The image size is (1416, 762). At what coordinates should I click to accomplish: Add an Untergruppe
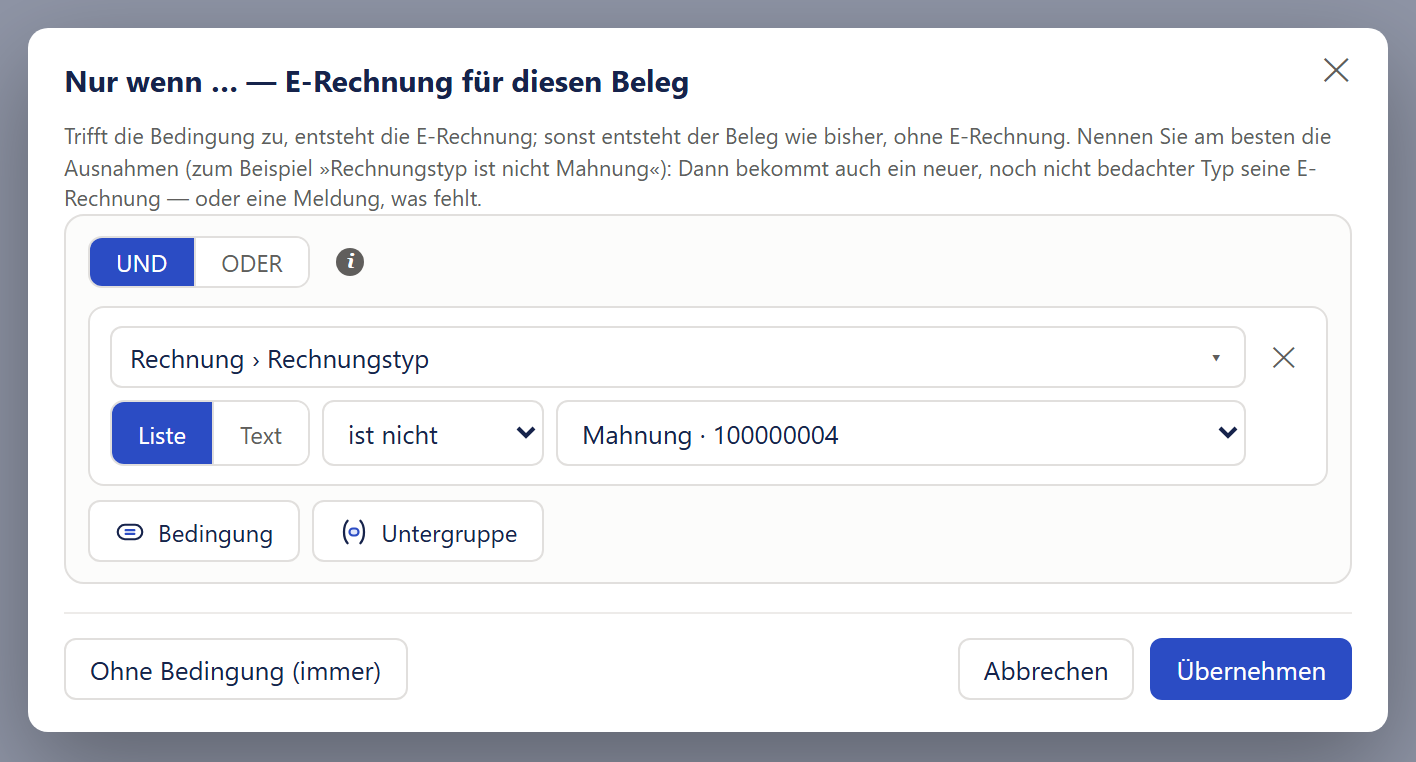428,532
